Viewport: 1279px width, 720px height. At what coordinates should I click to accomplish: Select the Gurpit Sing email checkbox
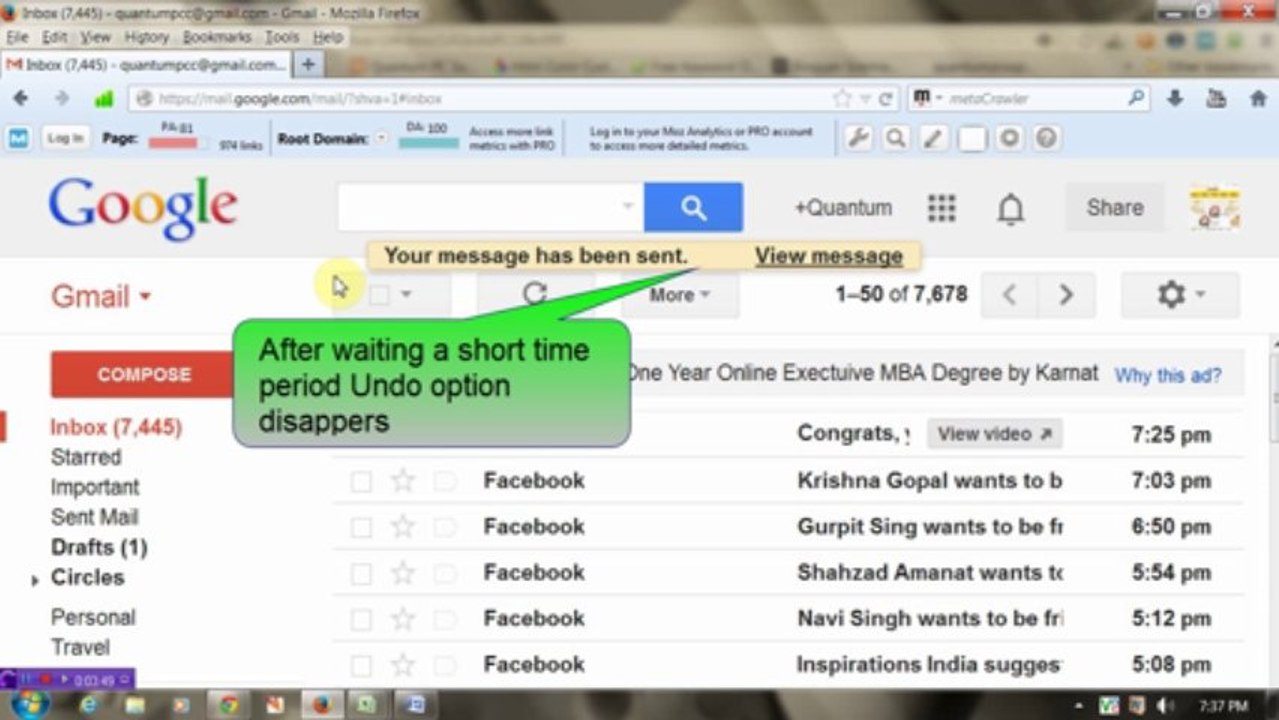361,528
